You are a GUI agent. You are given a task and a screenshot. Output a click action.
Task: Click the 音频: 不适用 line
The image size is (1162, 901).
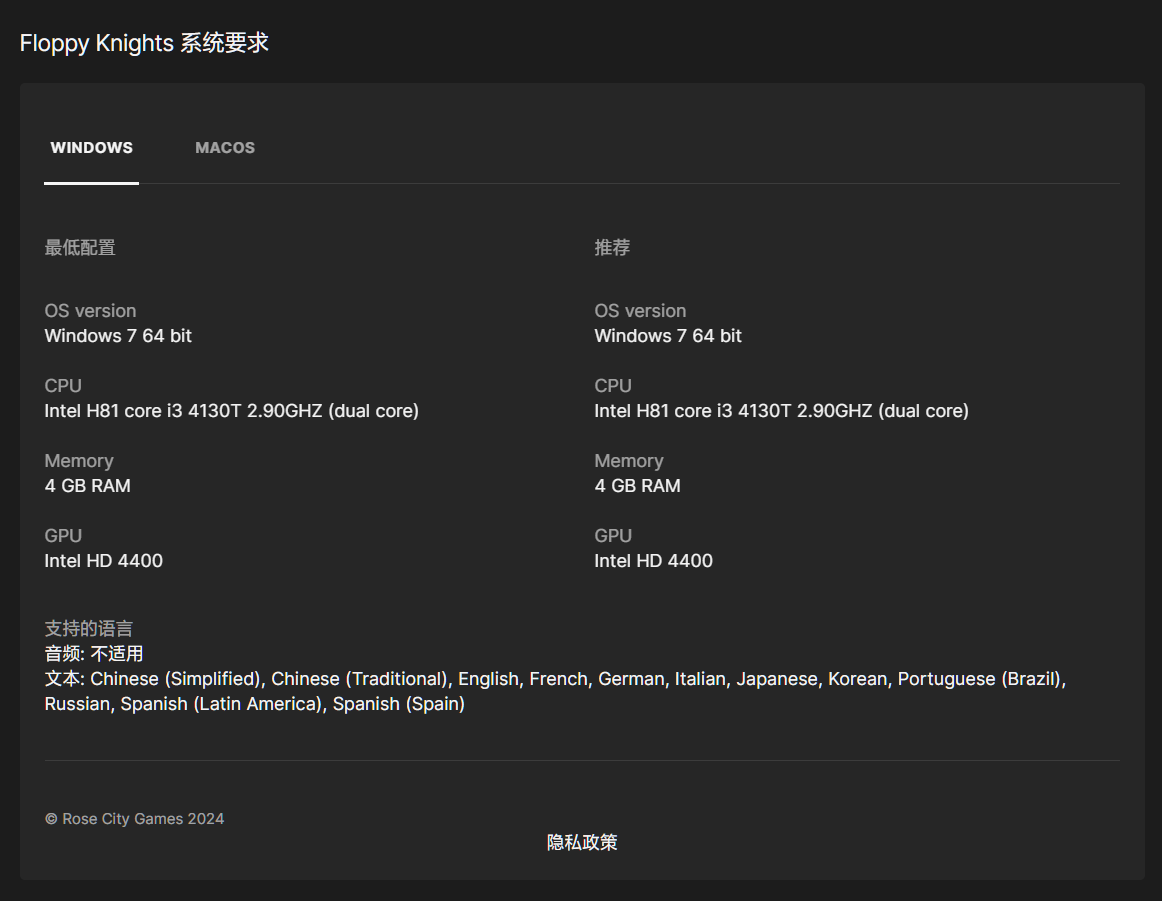(93, 654)
